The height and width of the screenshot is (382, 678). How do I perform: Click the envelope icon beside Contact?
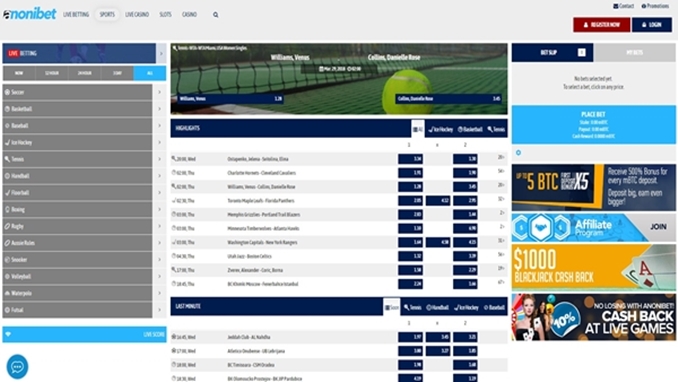(x=616, y=6)
